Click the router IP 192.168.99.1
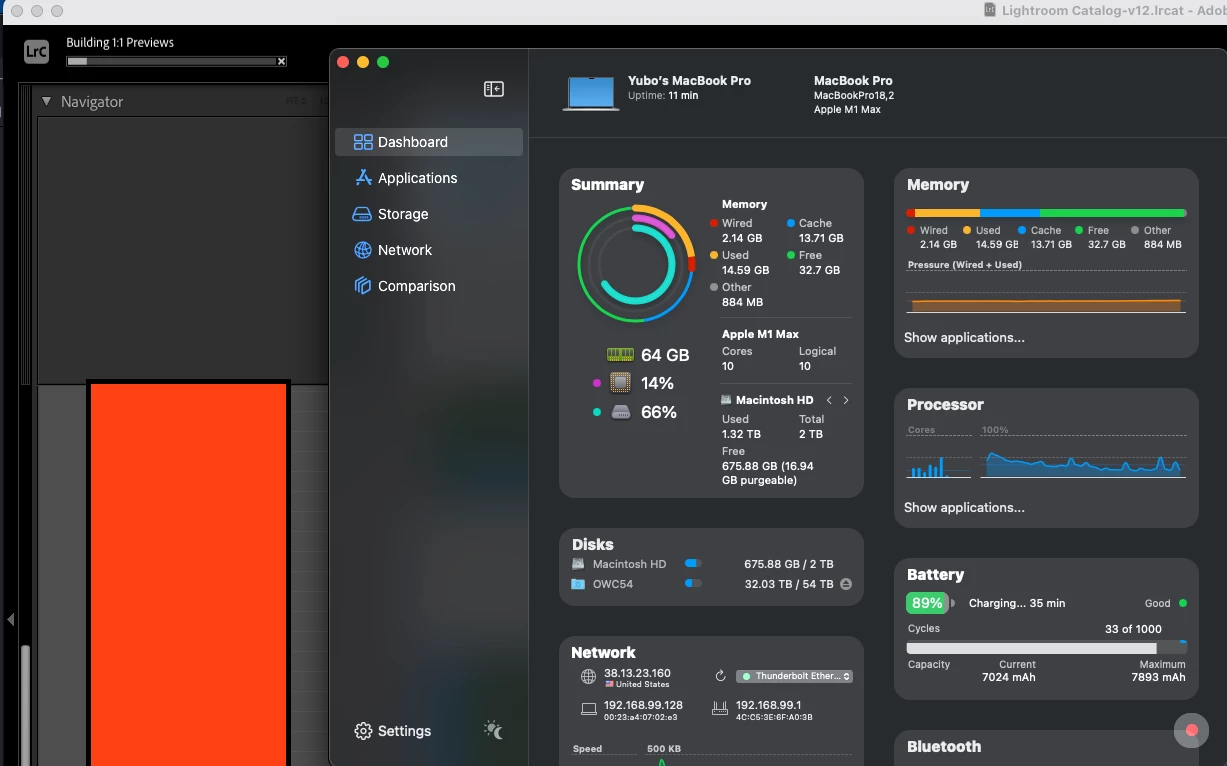Viewport: 1227px width, 766px height. click(768, 705)
